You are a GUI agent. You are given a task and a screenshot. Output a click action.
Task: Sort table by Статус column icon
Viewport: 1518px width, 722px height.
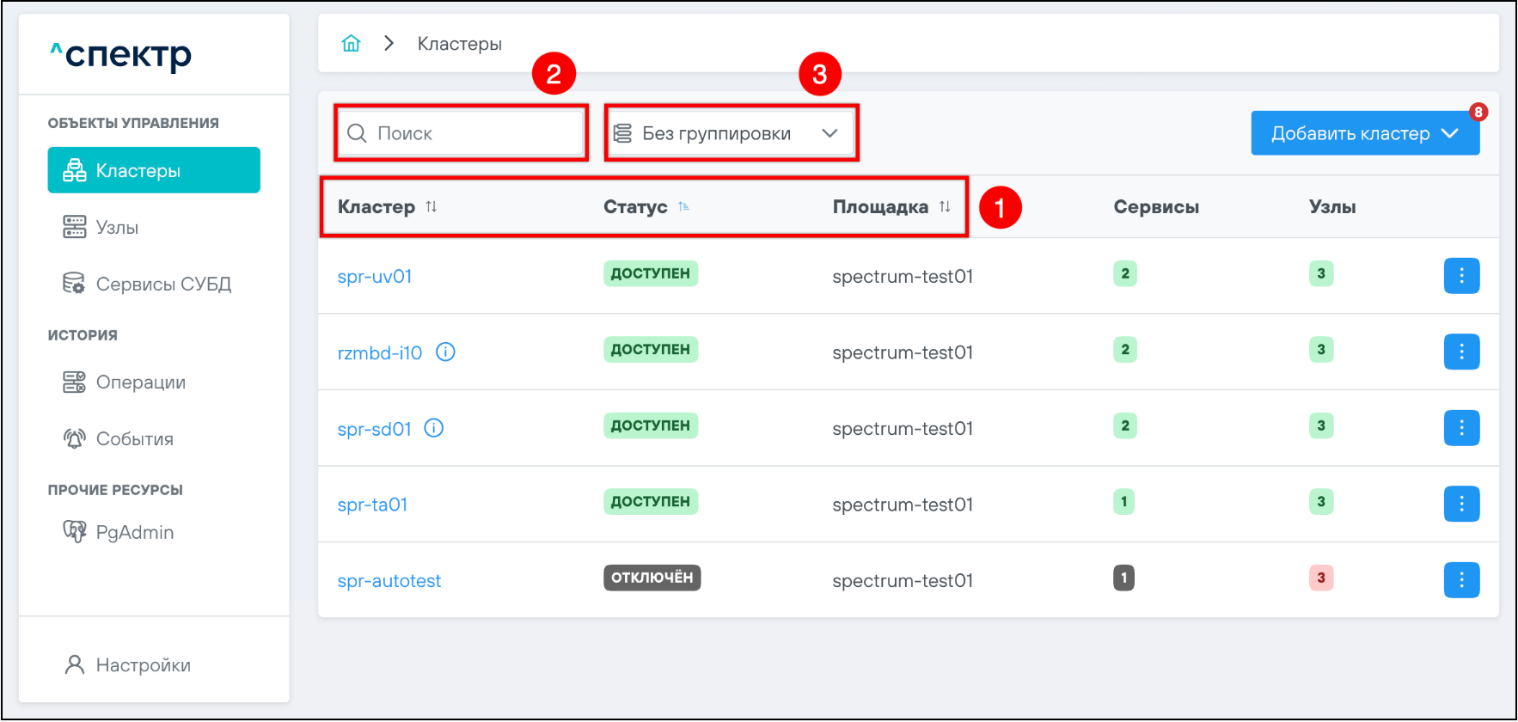pos(684,207)
